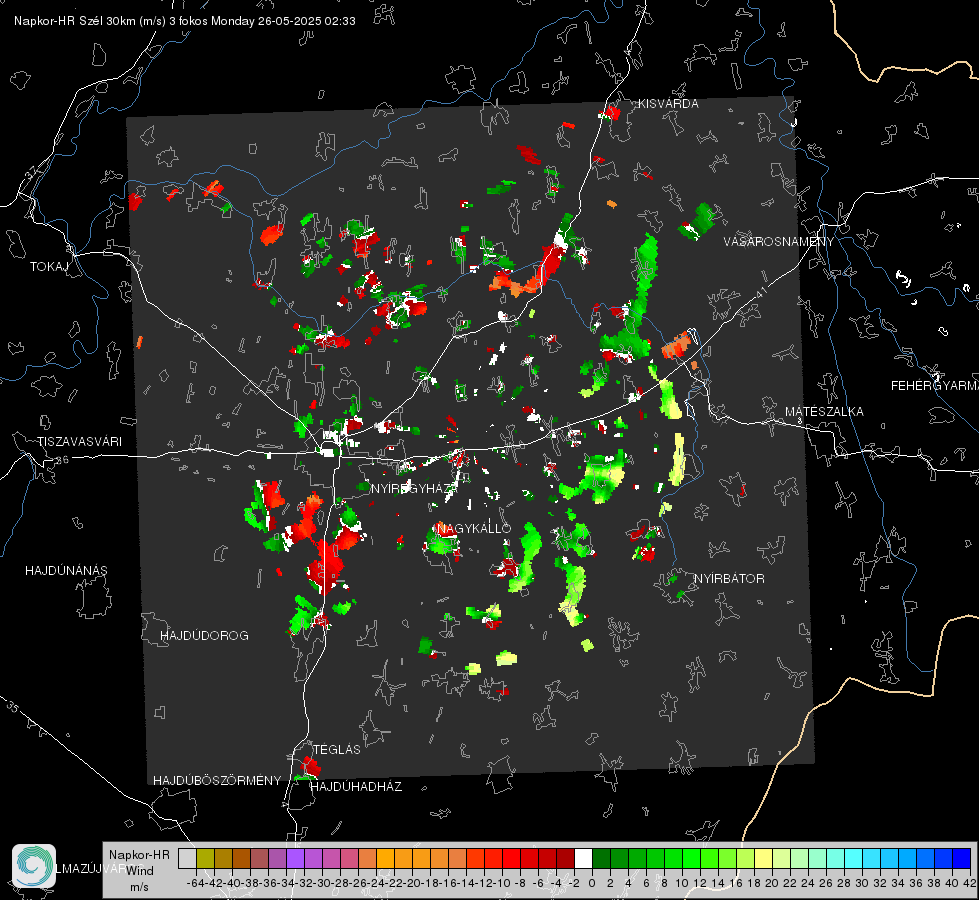979x900 pixels.
Task: Select the HAJDÚNÁNÁS label
Action: click(66, 570)
